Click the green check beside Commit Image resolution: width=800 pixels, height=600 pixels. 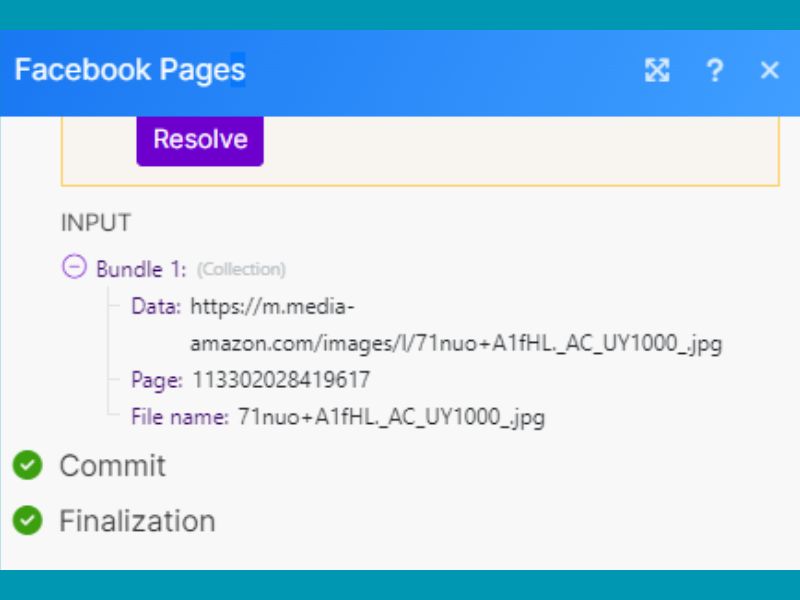[28, 465]
